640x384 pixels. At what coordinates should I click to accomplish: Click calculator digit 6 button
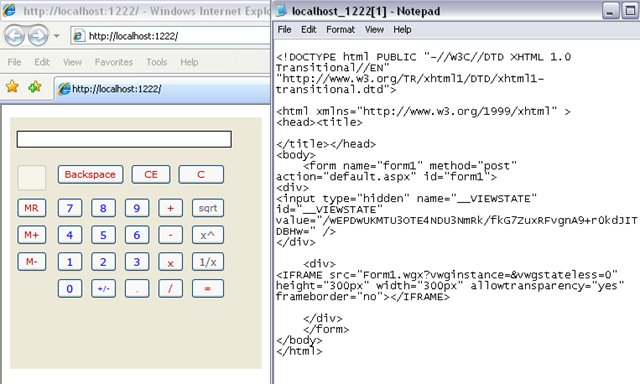(137, 235)
